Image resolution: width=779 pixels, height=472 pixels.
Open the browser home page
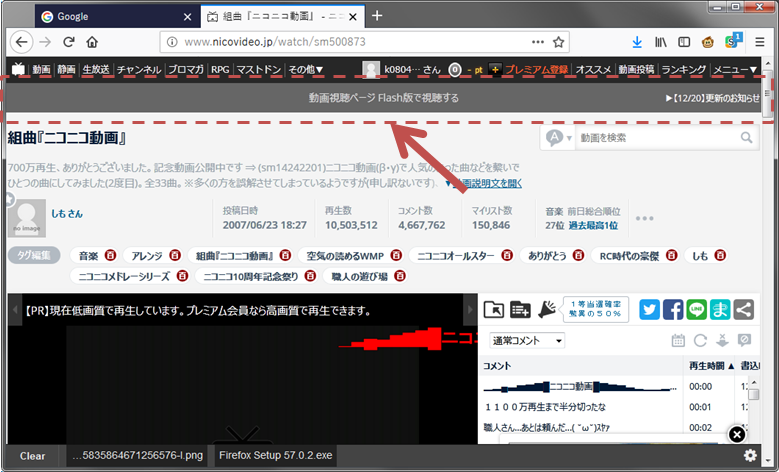pyautogui.click(x=92, y=42)
